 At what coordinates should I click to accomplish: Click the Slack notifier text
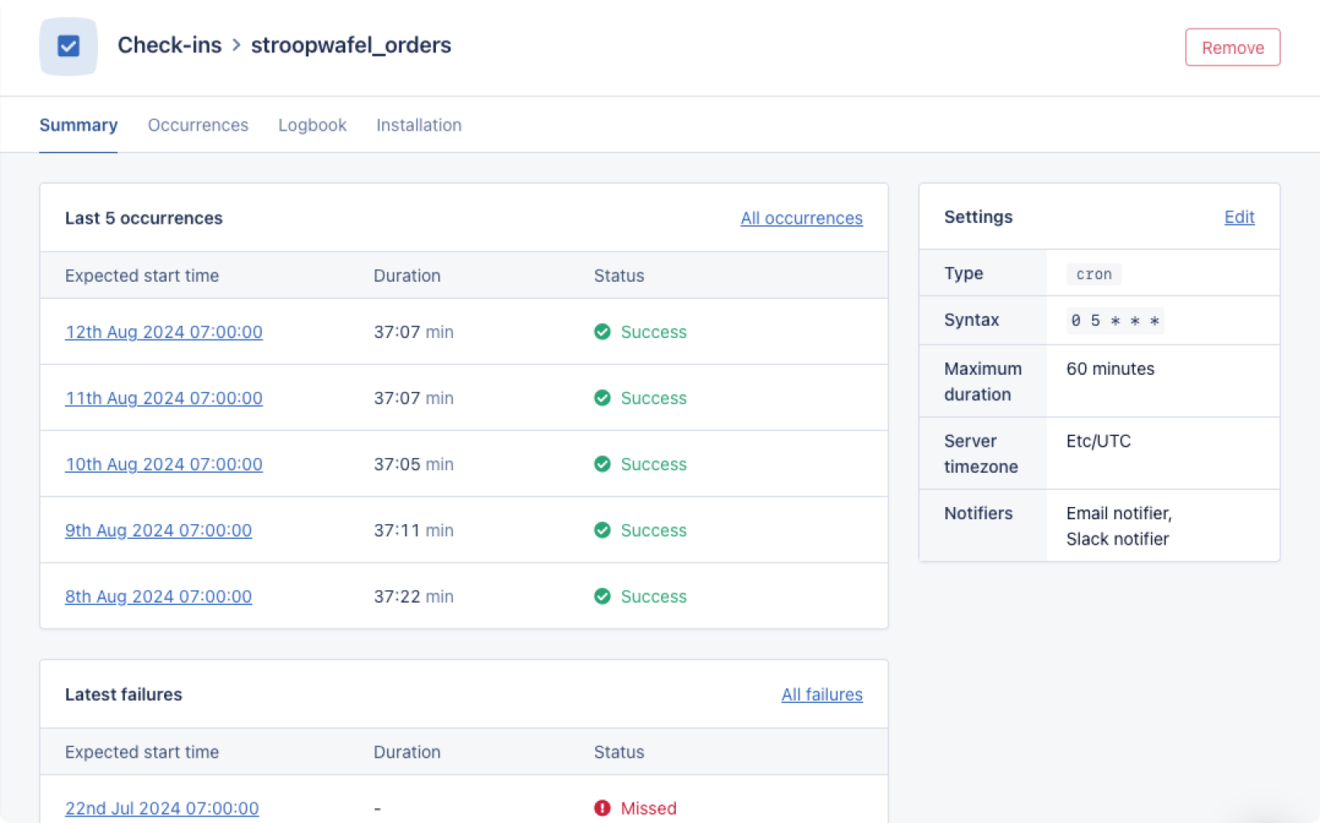(x=1117, y=539)
